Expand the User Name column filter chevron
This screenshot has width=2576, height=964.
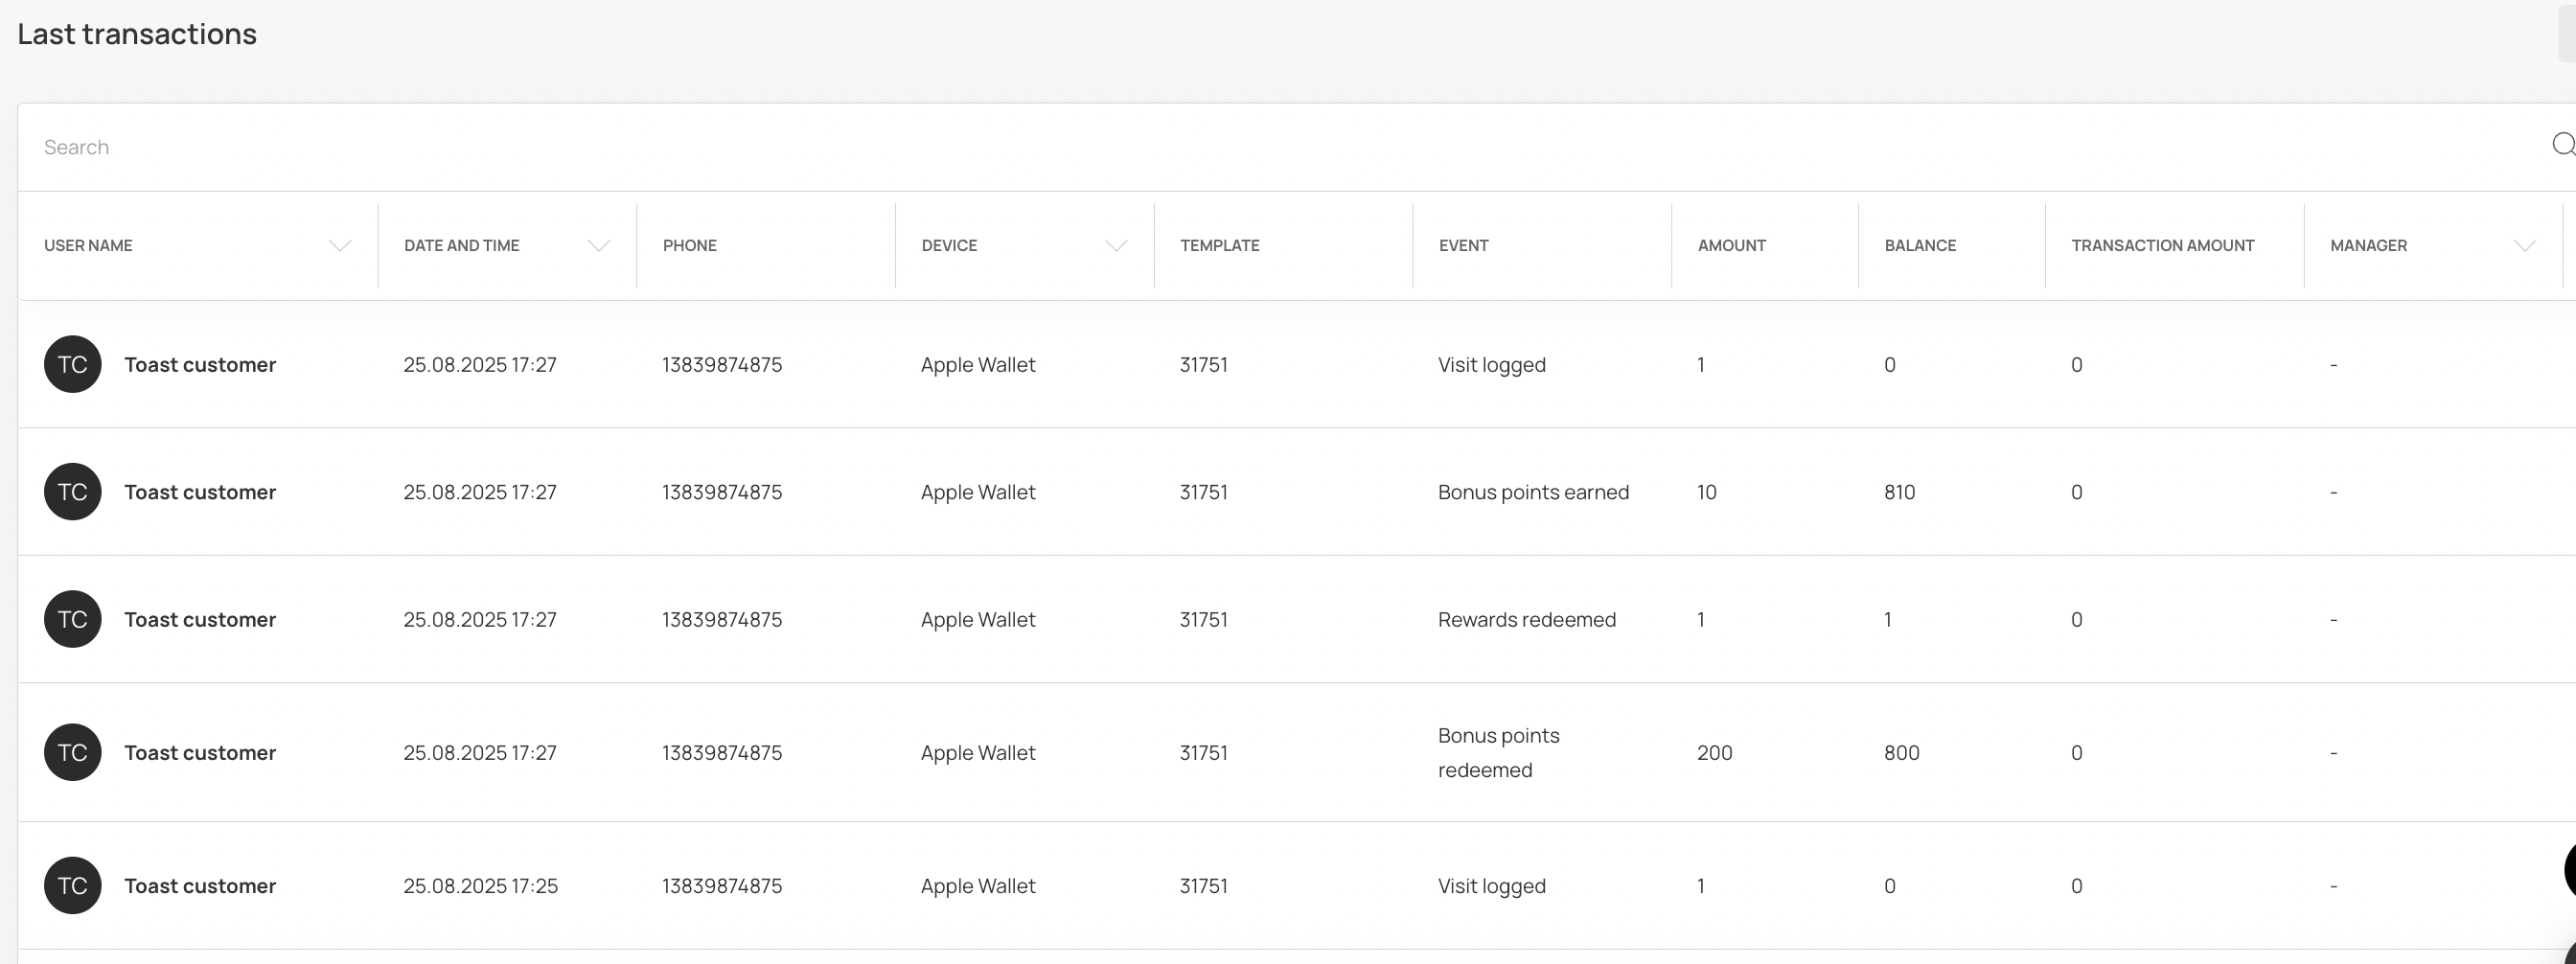pos(340,246)
